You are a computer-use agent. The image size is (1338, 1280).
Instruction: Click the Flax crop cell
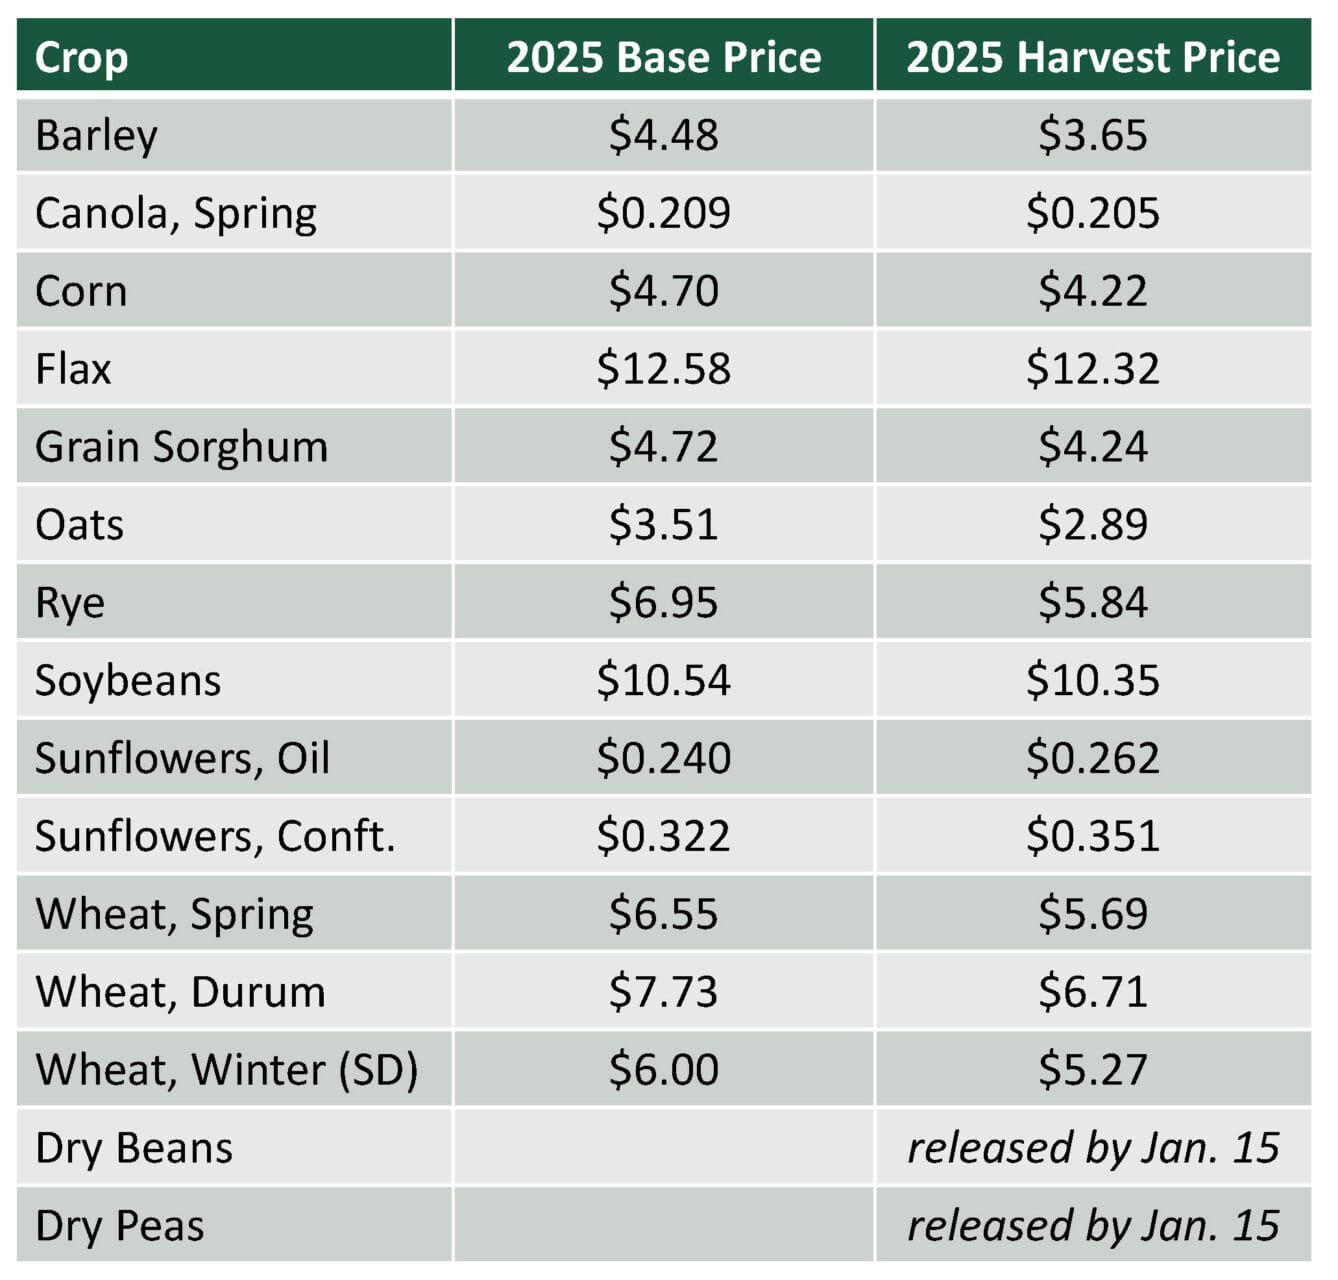click(73, 369)
